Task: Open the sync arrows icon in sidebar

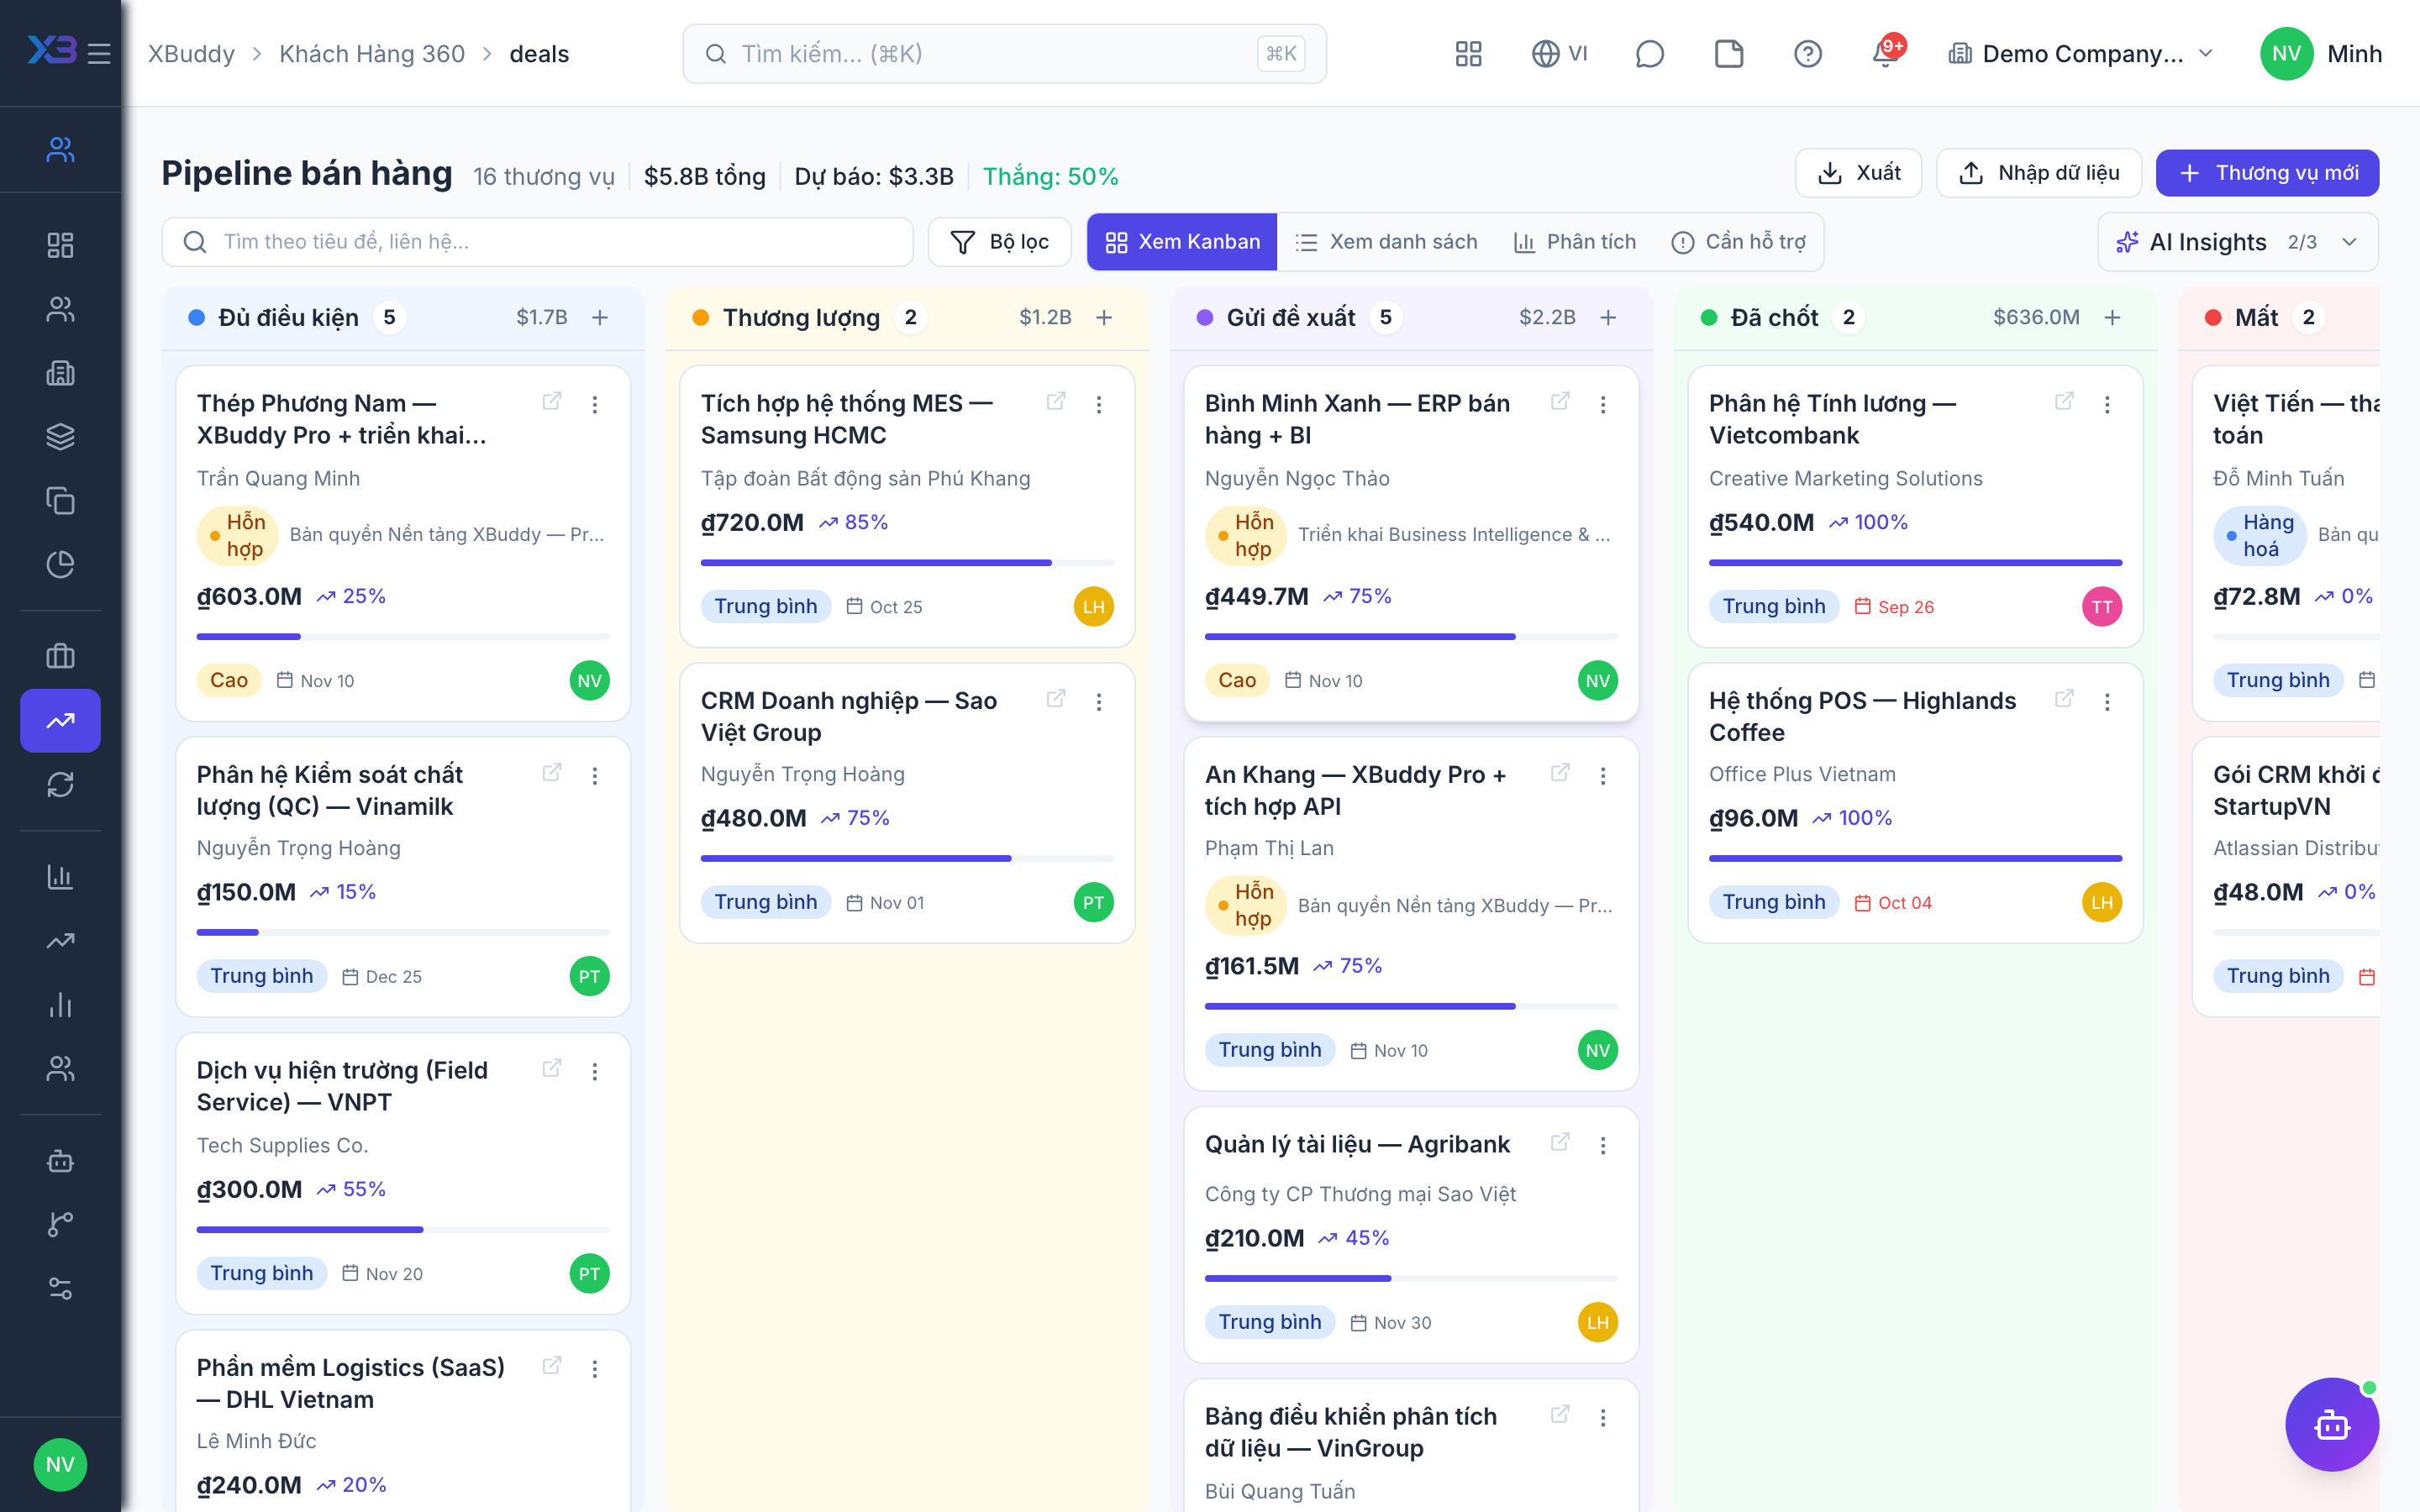Action: pyautogui.click(x=60, y=784)
